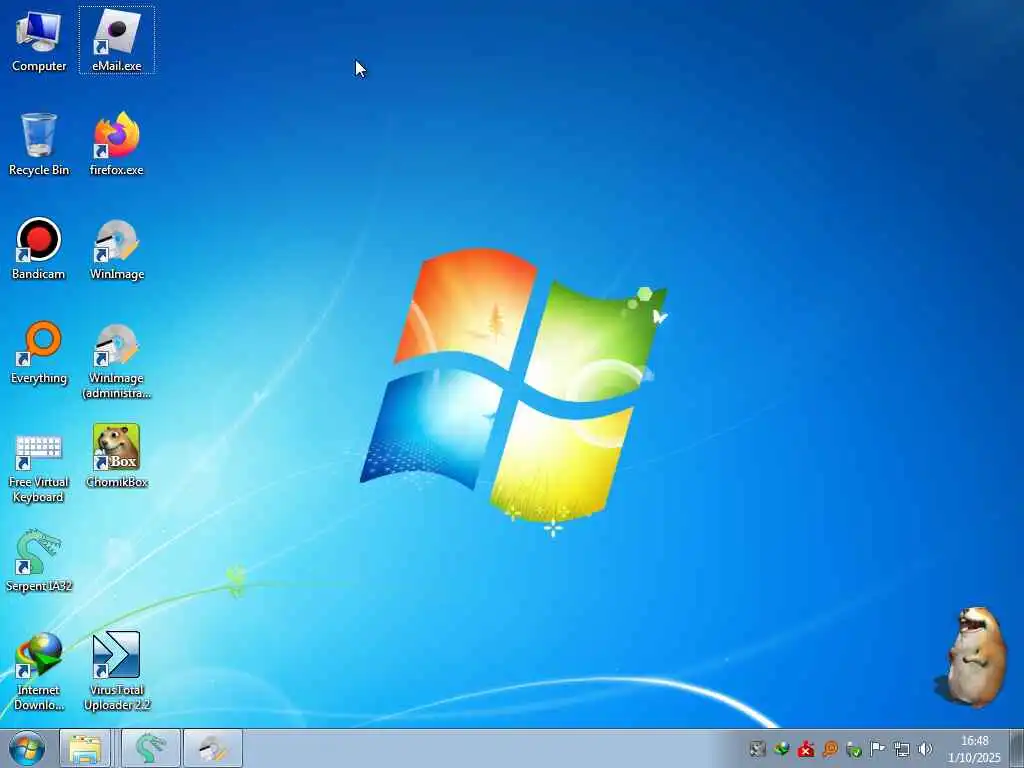Image resolution: width=1024 pixels, height=768 pixels.
Task: Select the Computer desktop icon
Action: tap(39, 40)
